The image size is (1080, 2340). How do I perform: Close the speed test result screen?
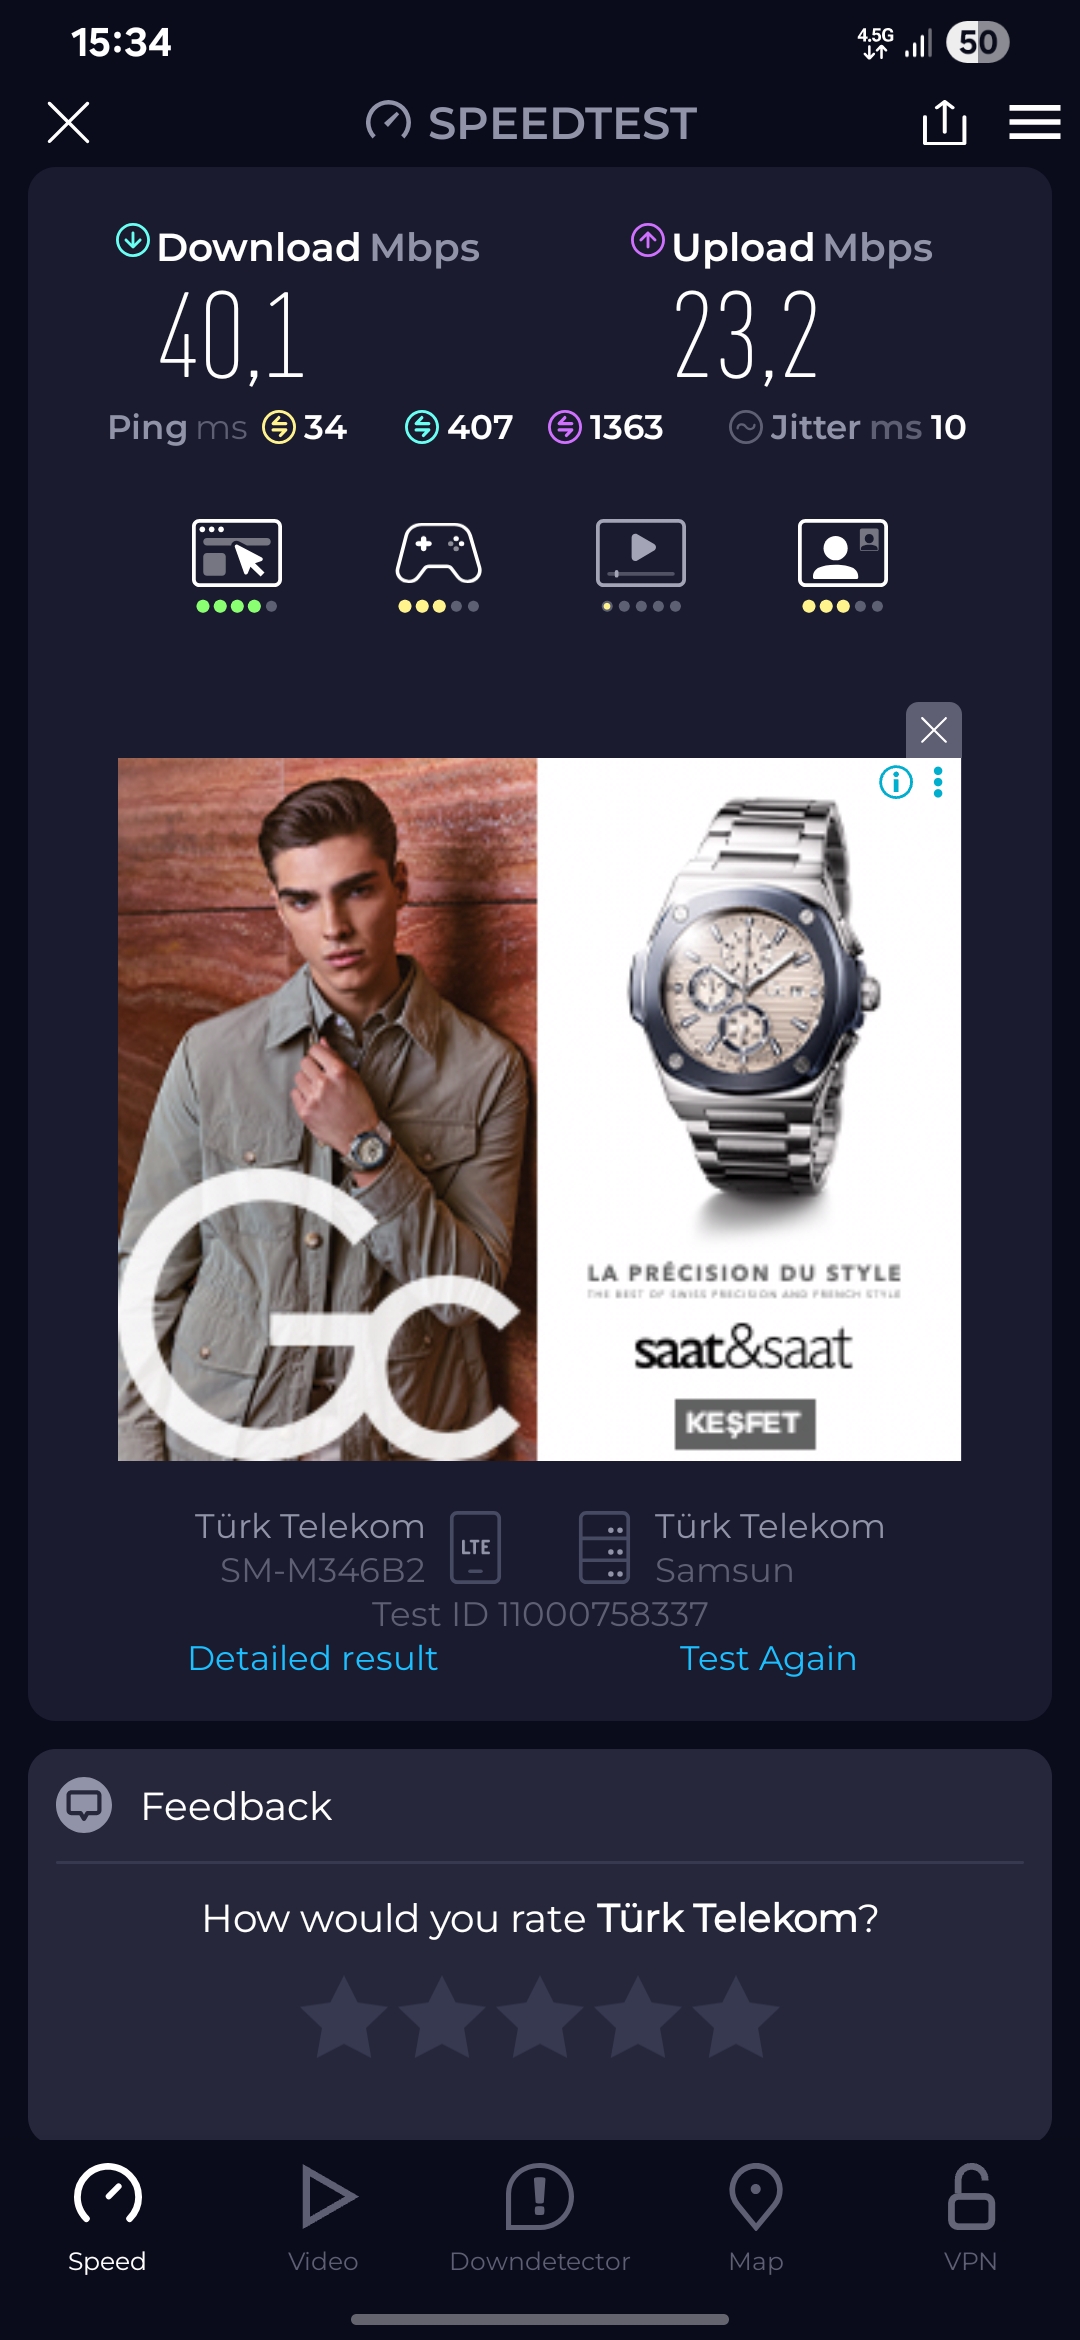[69, 122]
